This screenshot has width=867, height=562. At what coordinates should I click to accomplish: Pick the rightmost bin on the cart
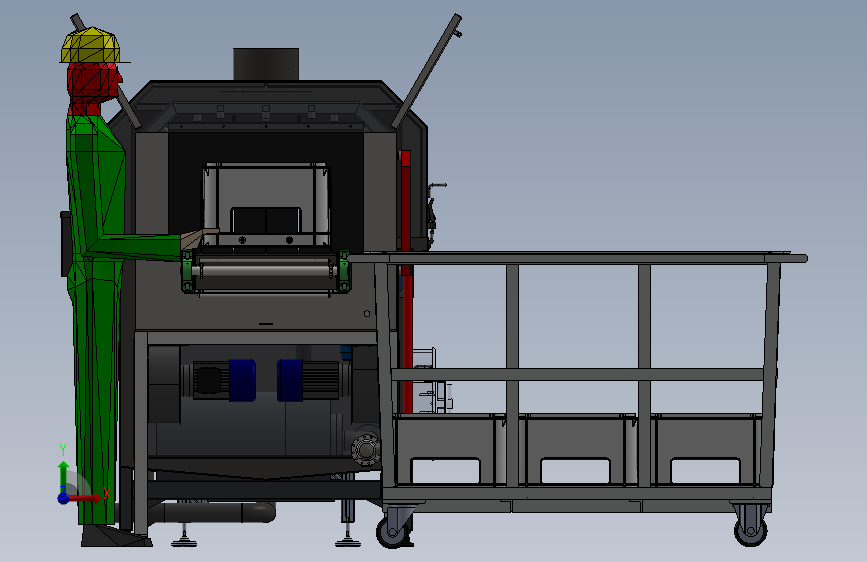coord(705,450)
